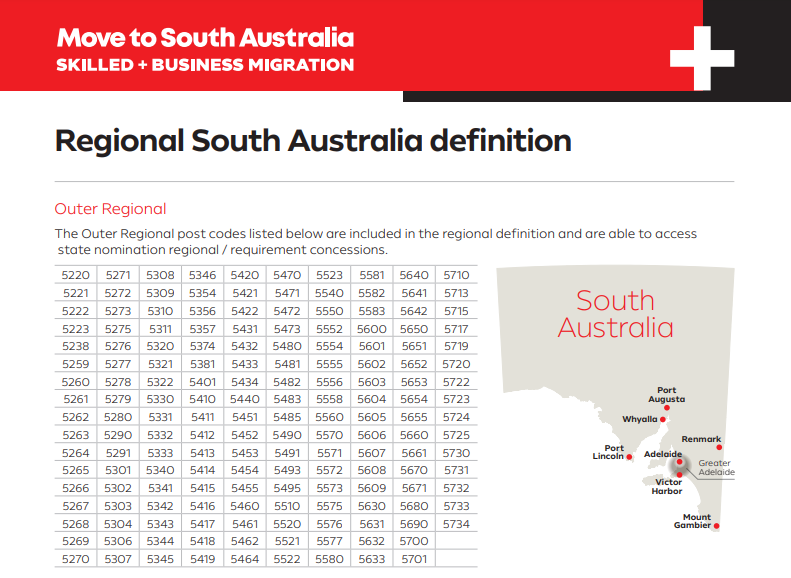Viewport: 791px width, 578px height.
Task: Click the 'Greater Adelaide' map label
Action: (716, 468)
